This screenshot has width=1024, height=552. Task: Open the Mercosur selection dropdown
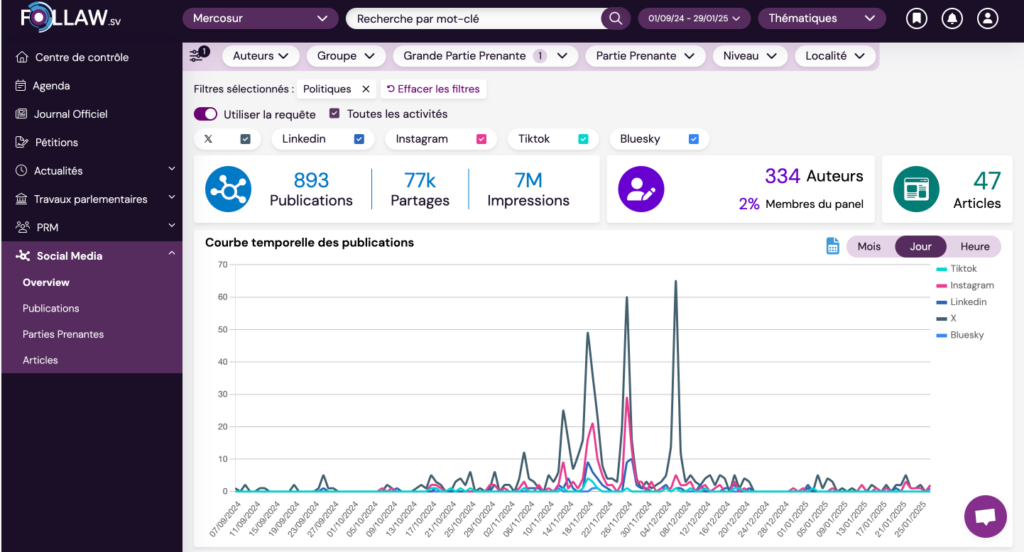[260, 19]
